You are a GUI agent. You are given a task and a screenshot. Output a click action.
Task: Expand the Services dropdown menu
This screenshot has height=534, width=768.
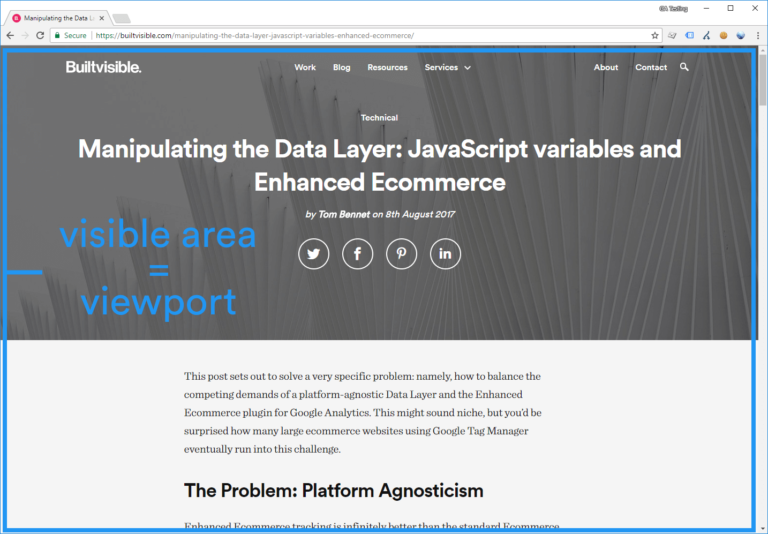pyautogui.click(x=447, y=68)
